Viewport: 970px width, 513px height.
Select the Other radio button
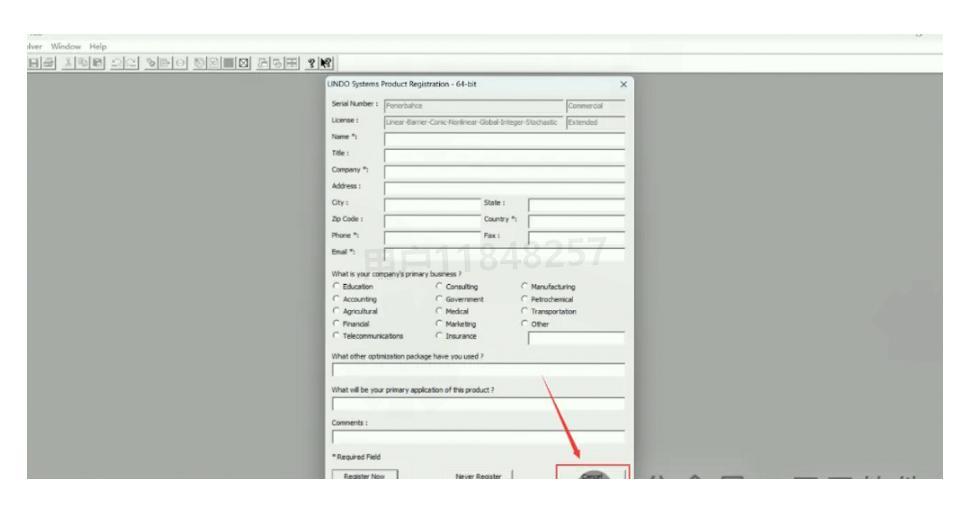point(525,323)
